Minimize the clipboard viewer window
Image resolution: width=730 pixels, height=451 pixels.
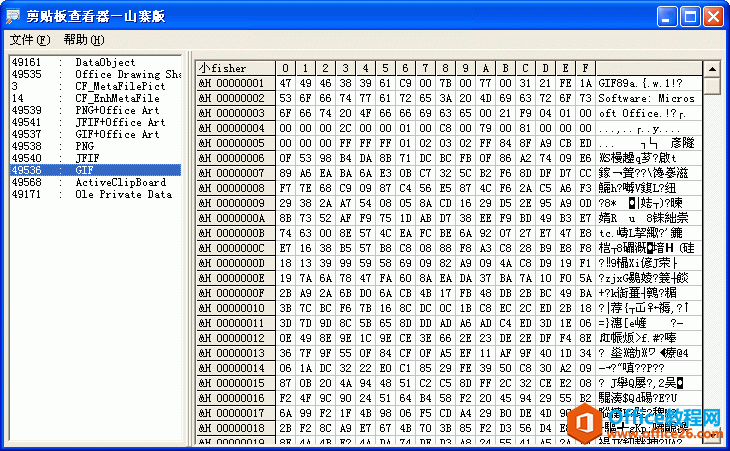tap(667, 17)
